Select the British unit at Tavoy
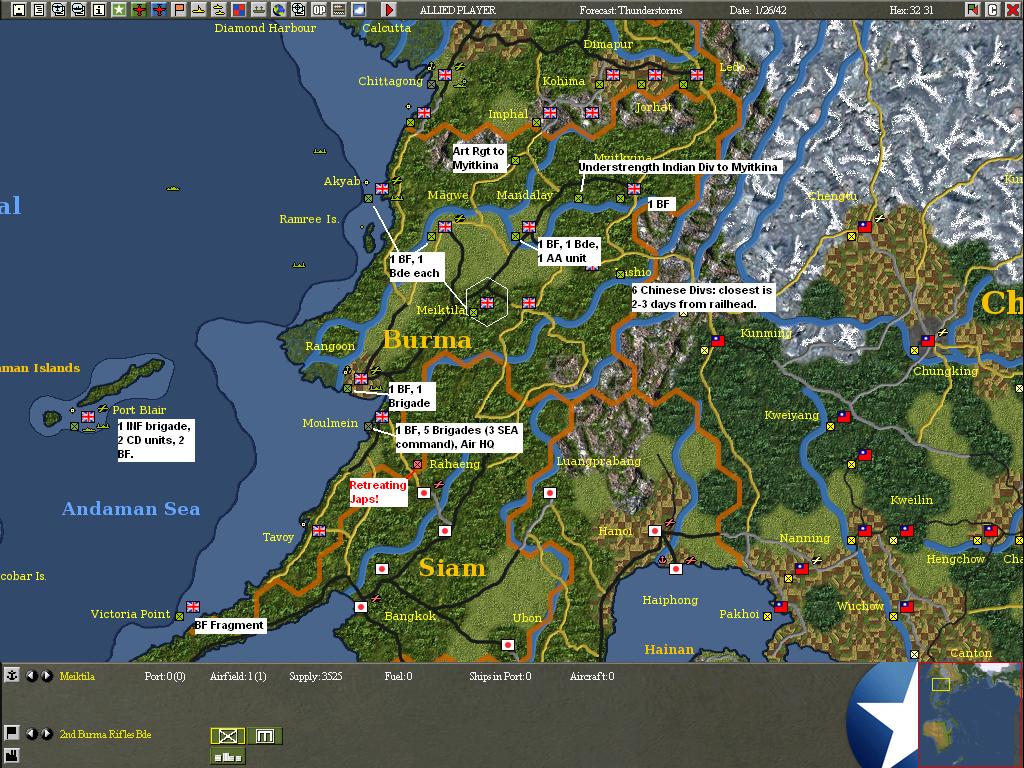Image resolution: width=1024 pixels, height=768 pixels. click(x=319, y=531)
